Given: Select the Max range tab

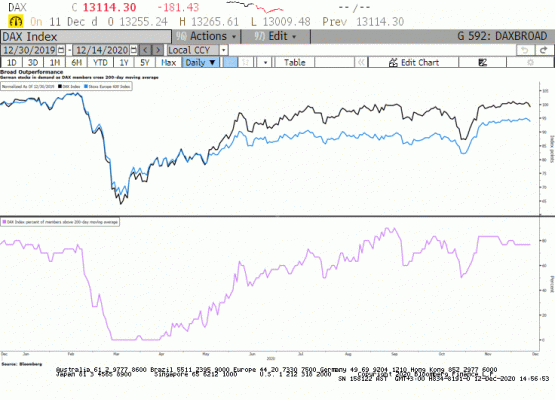Looking at the screenshot, I should tap(168, 62).
